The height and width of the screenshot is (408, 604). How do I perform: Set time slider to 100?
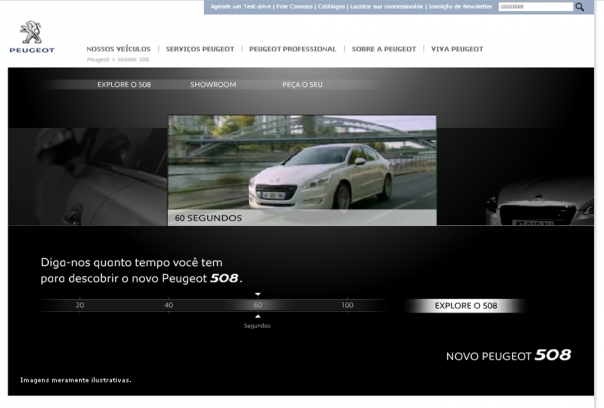[347, 305]
